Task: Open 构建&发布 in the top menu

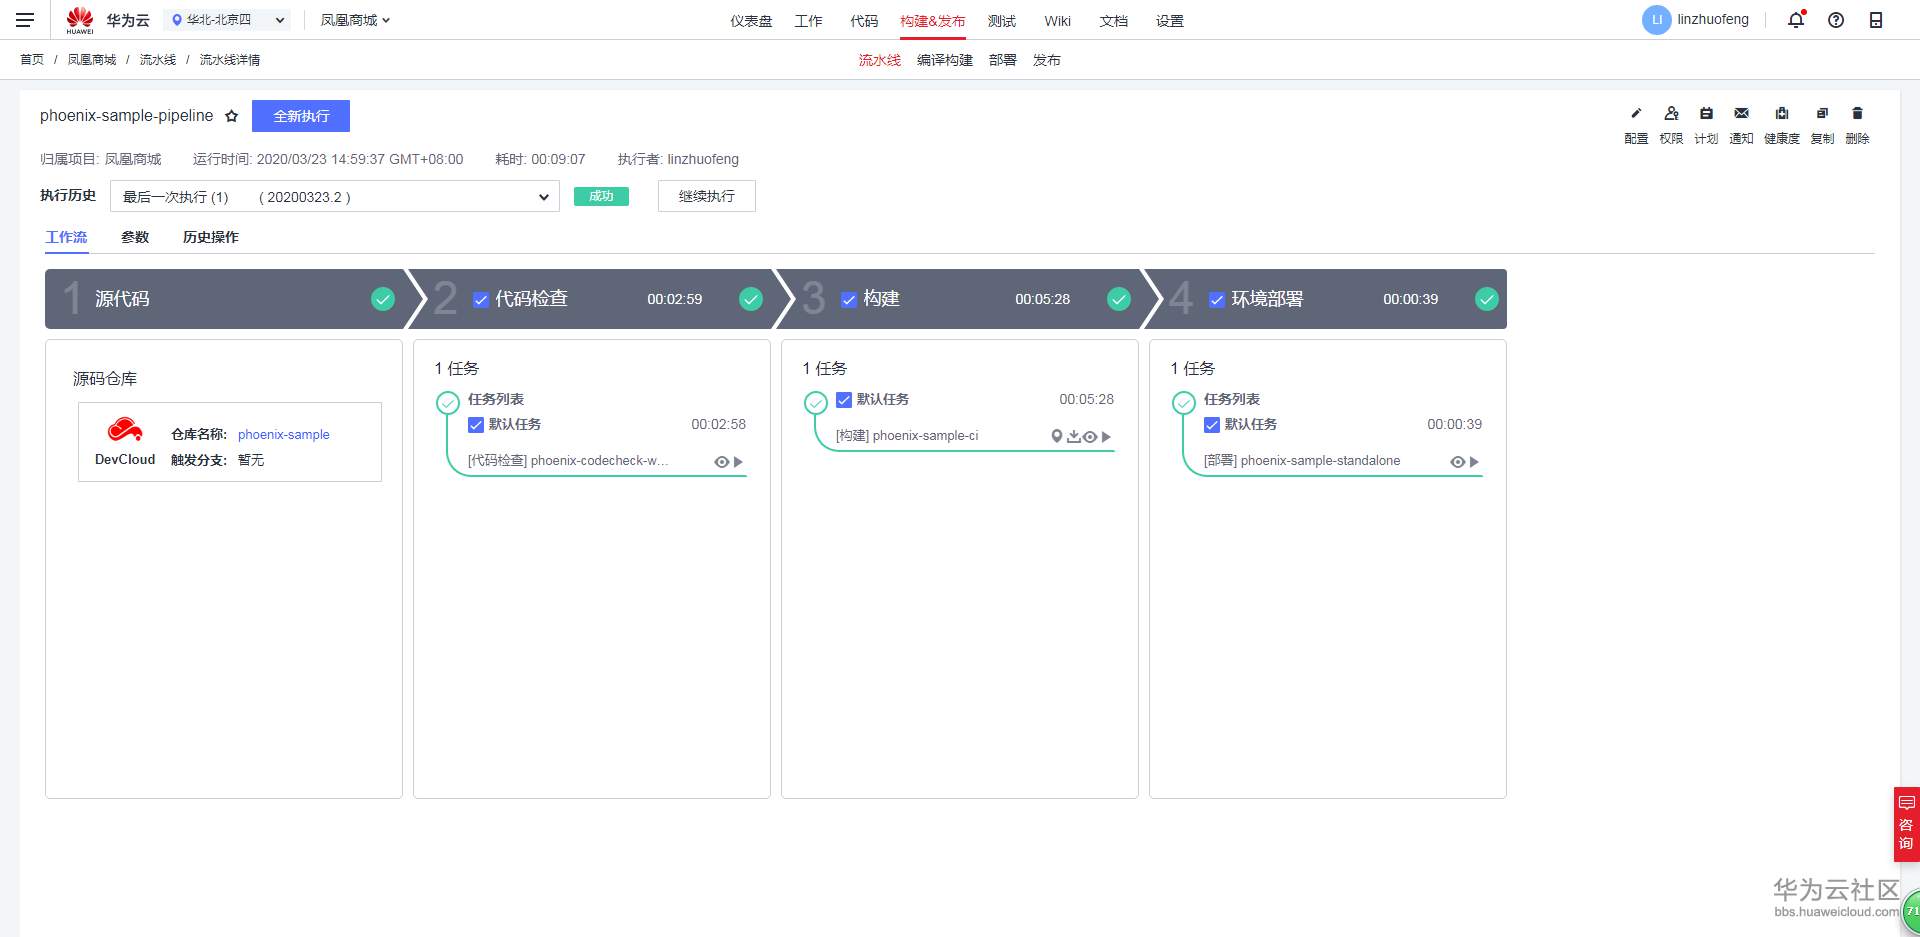Action: (933, 21)
